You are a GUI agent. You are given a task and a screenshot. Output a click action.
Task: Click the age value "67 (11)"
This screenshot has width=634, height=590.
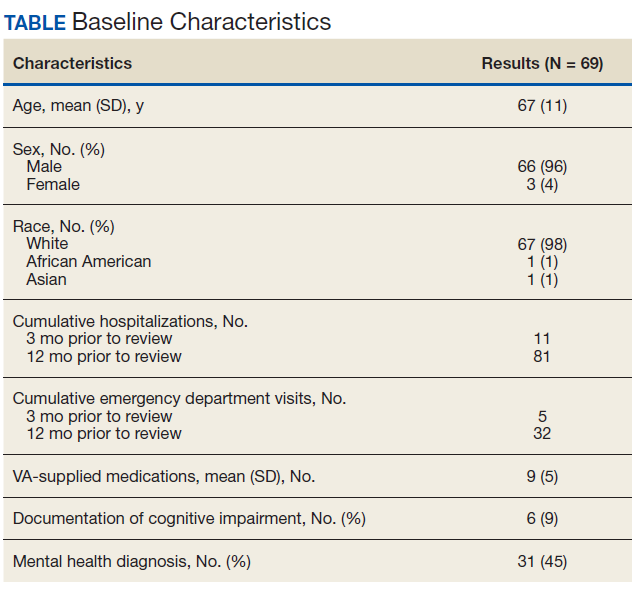click(x=542, y=105)
